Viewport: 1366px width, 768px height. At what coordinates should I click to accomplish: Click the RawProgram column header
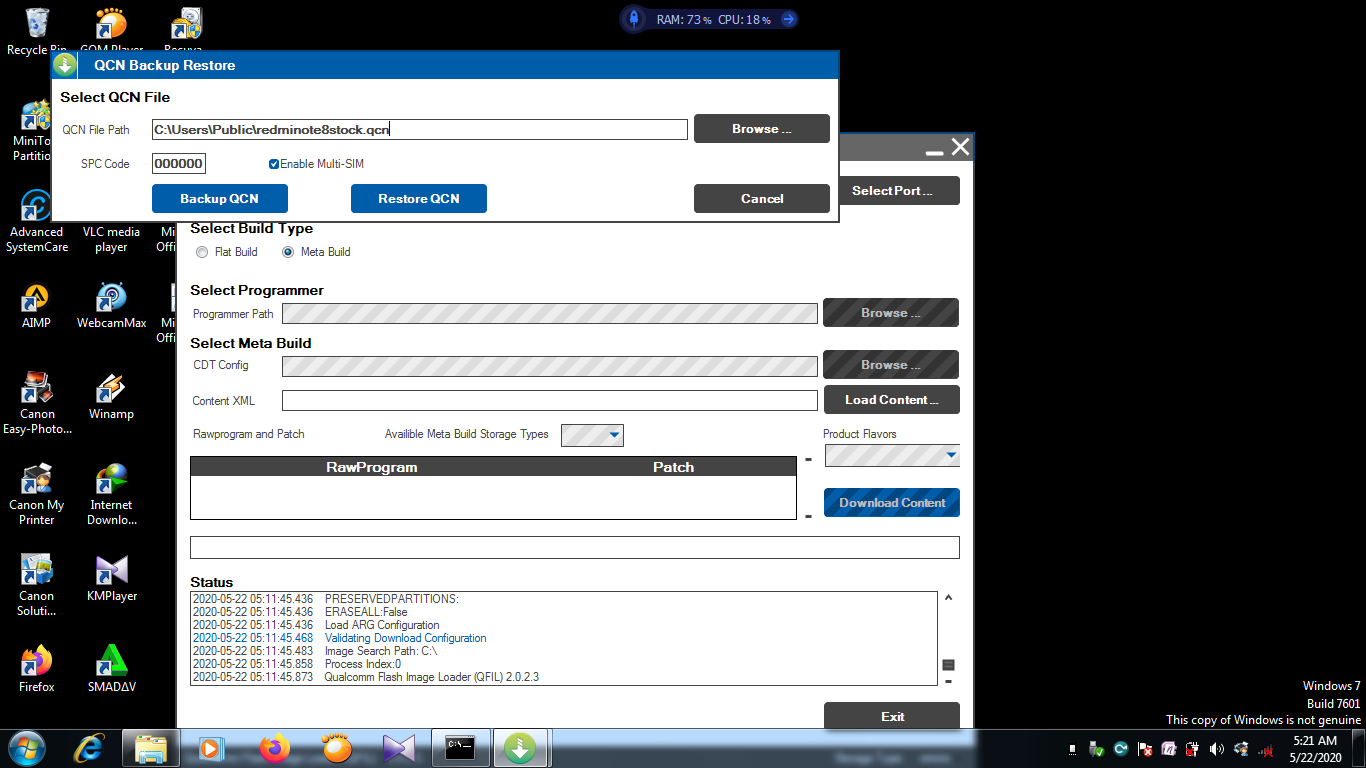click(x=371, y=467)
